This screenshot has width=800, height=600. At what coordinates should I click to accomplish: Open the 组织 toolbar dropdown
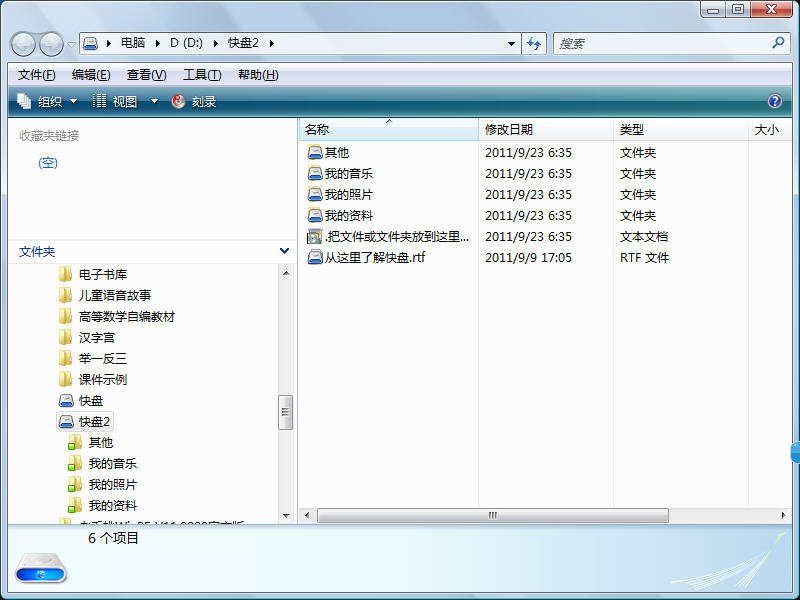coord(47,102)
